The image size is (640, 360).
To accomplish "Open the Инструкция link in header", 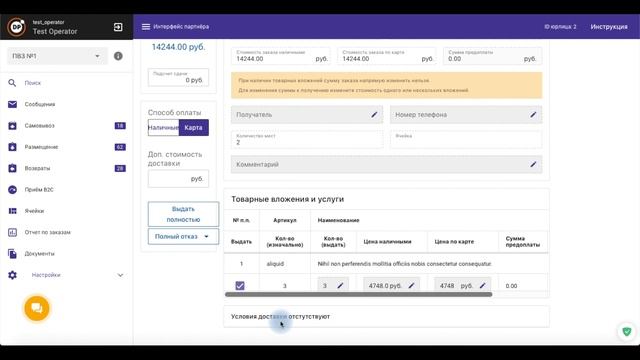I will click(x=609, y=27).
